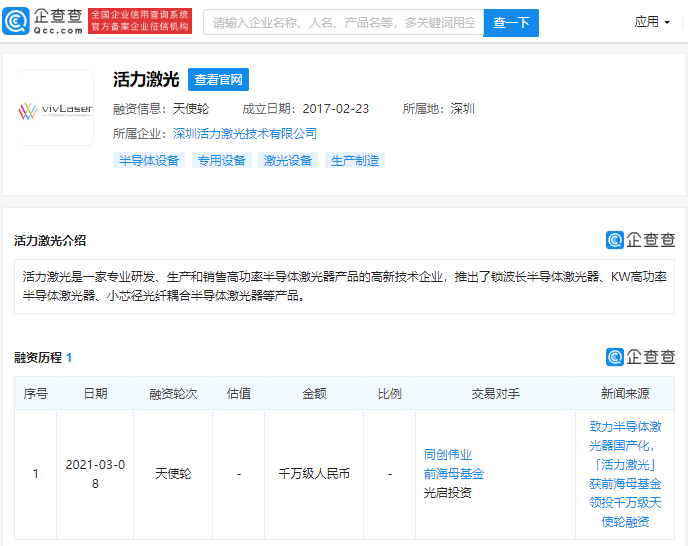This screenshot has height=546, width=688.
Task: Click the 查看官网 button
Action: [x=219, y=79]
